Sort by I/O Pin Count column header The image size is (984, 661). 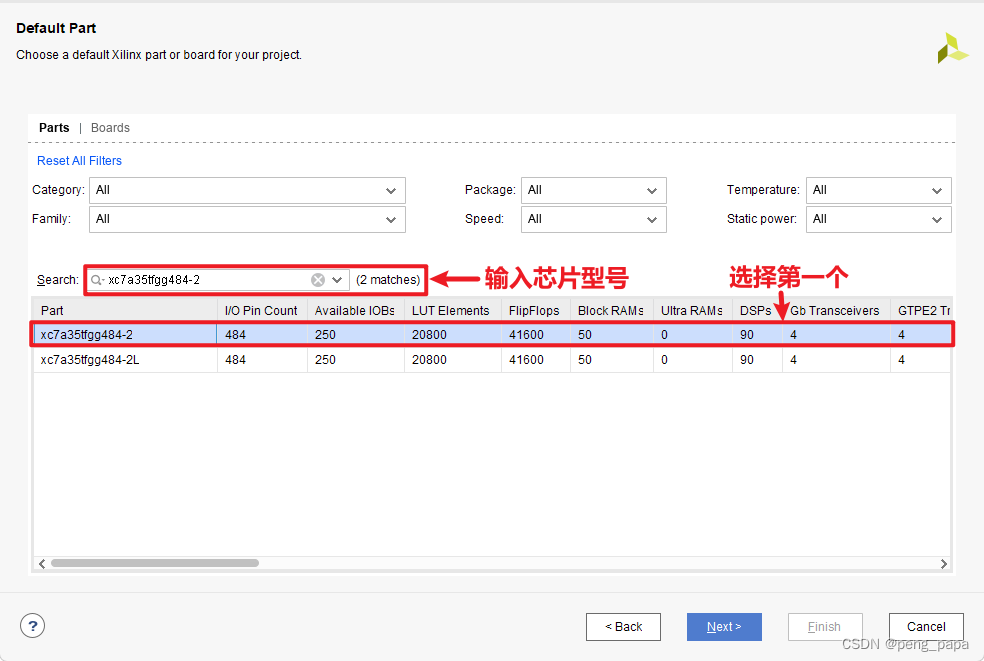click(262, 311)
